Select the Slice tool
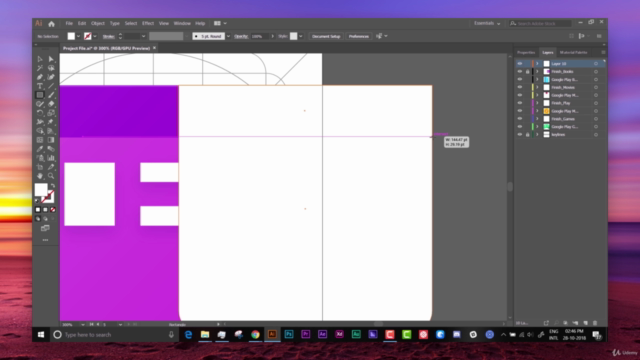 pyautogui.click(x=51, y=167)
